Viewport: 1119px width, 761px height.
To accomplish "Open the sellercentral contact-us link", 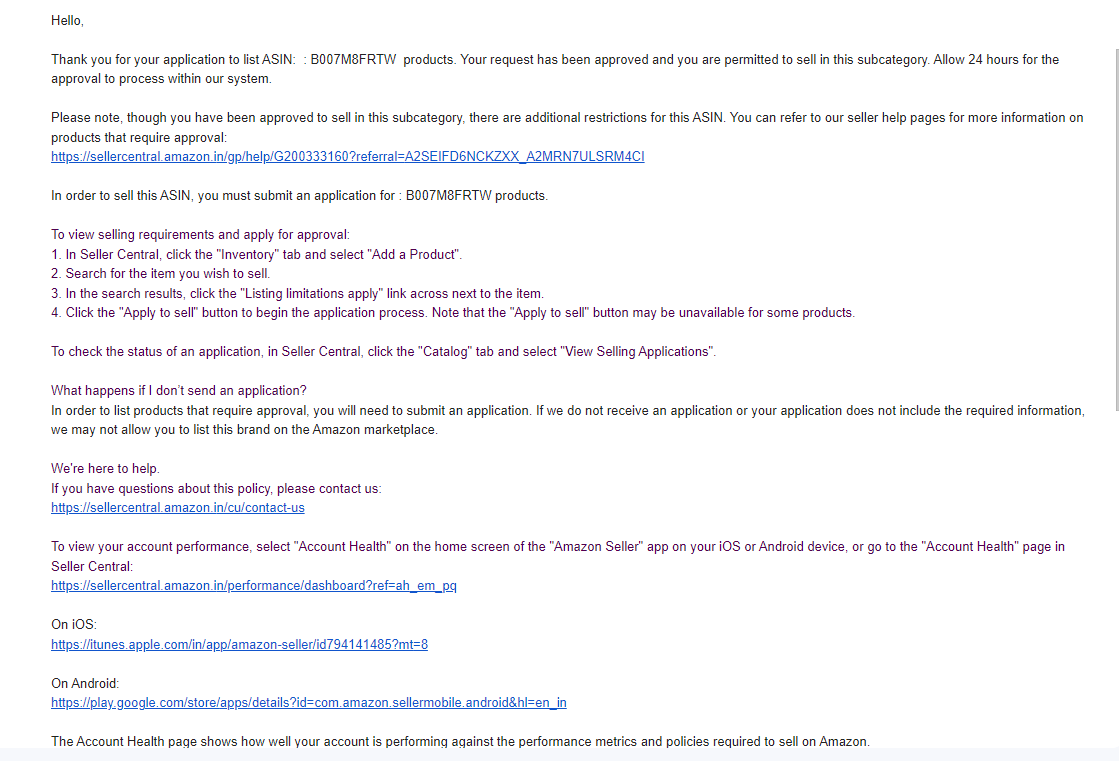I will 178,508.
